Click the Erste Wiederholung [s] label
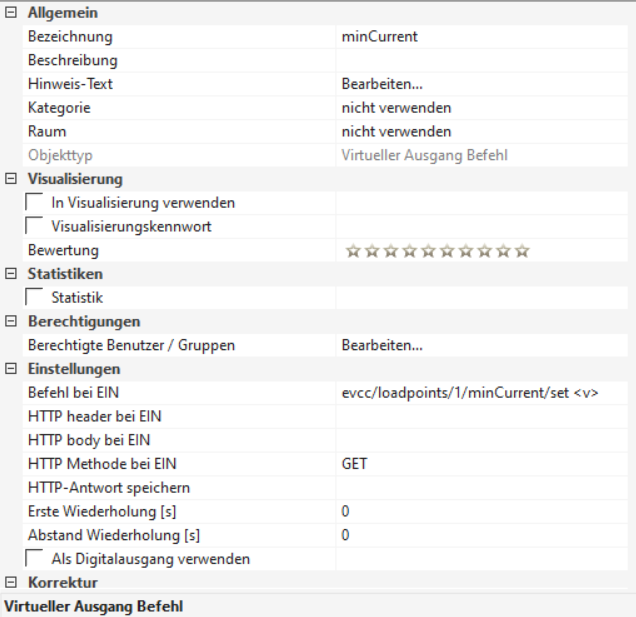 [x=102, y=512]
